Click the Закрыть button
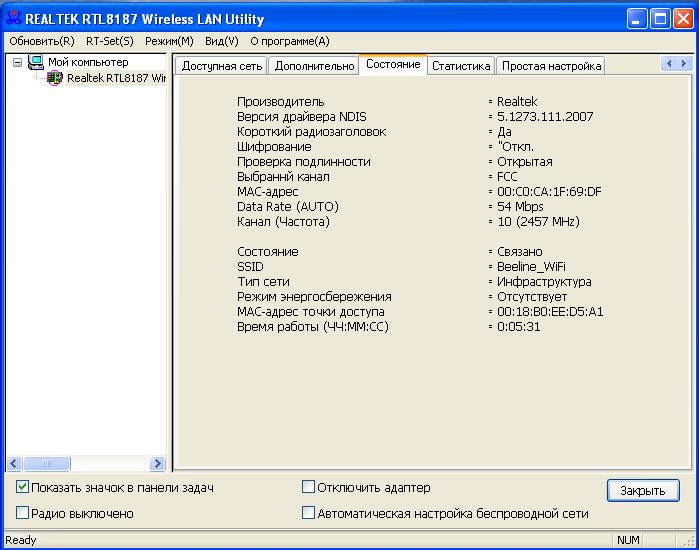699x550 pixels. click(643, 491)
